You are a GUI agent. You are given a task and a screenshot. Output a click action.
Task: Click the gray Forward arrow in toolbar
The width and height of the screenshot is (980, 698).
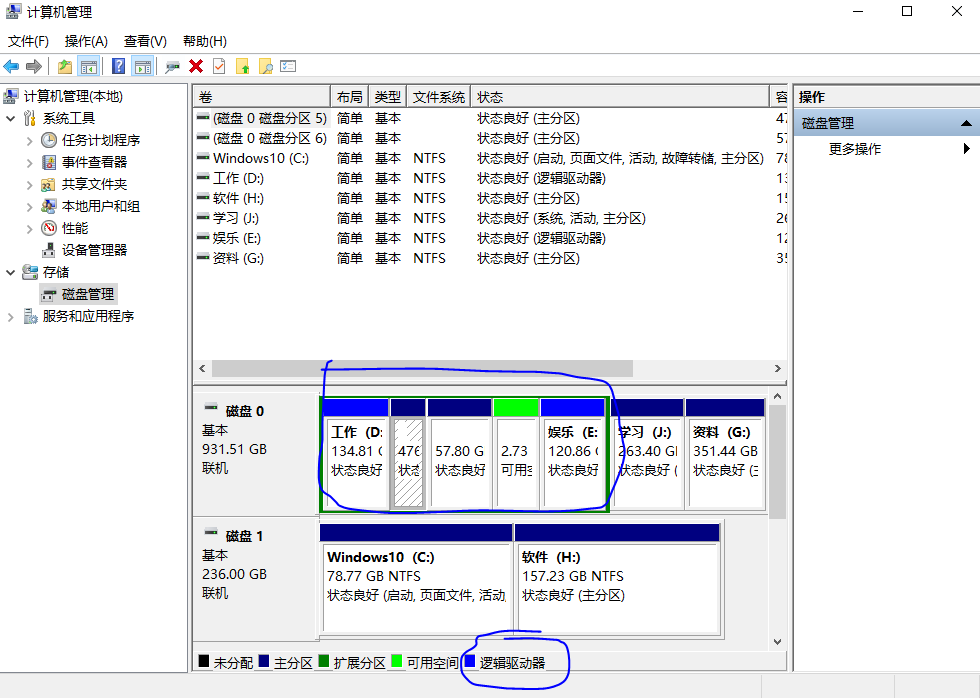(34, 66)
